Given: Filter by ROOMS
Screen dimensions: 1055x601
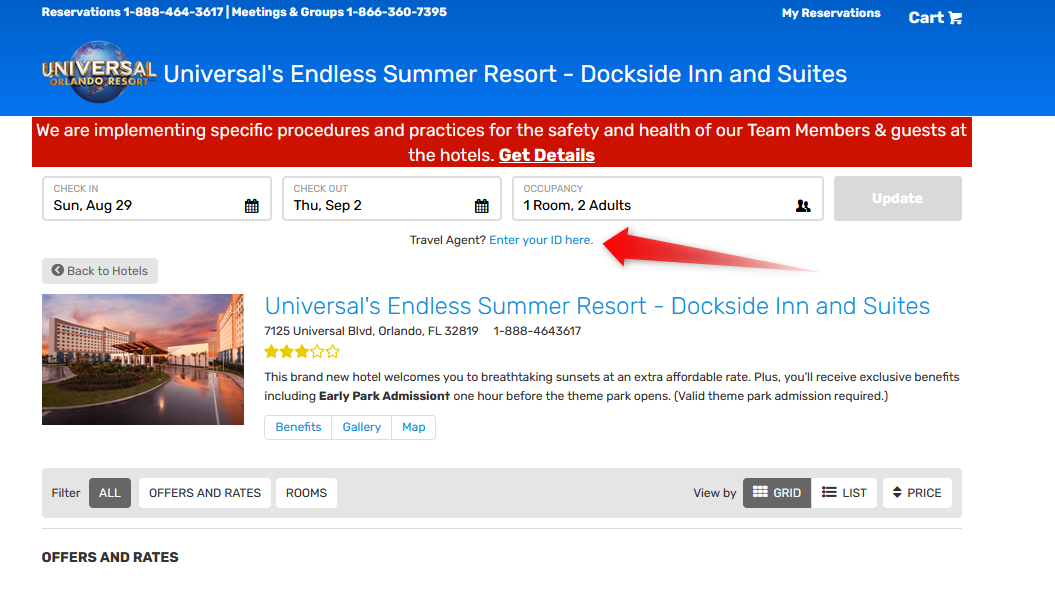Looking at the screenshot, I should [306, 493].
